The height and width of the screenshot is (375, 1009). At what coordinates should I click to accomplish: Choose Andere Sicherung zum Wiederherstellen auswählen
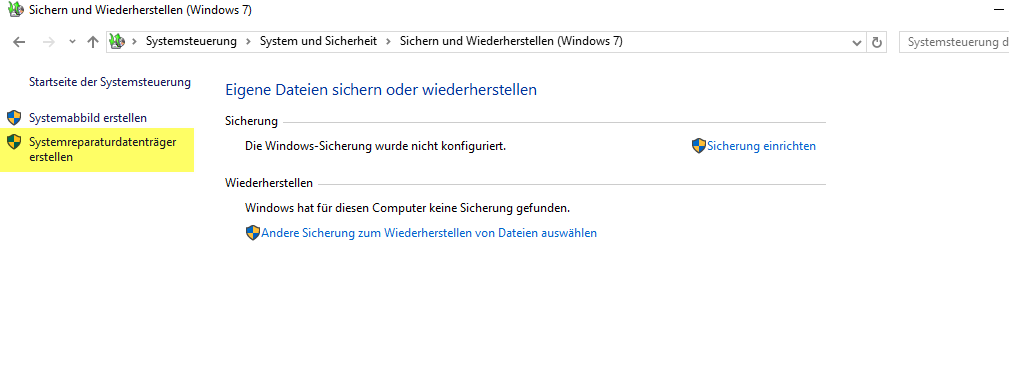(x=429, y=233)
